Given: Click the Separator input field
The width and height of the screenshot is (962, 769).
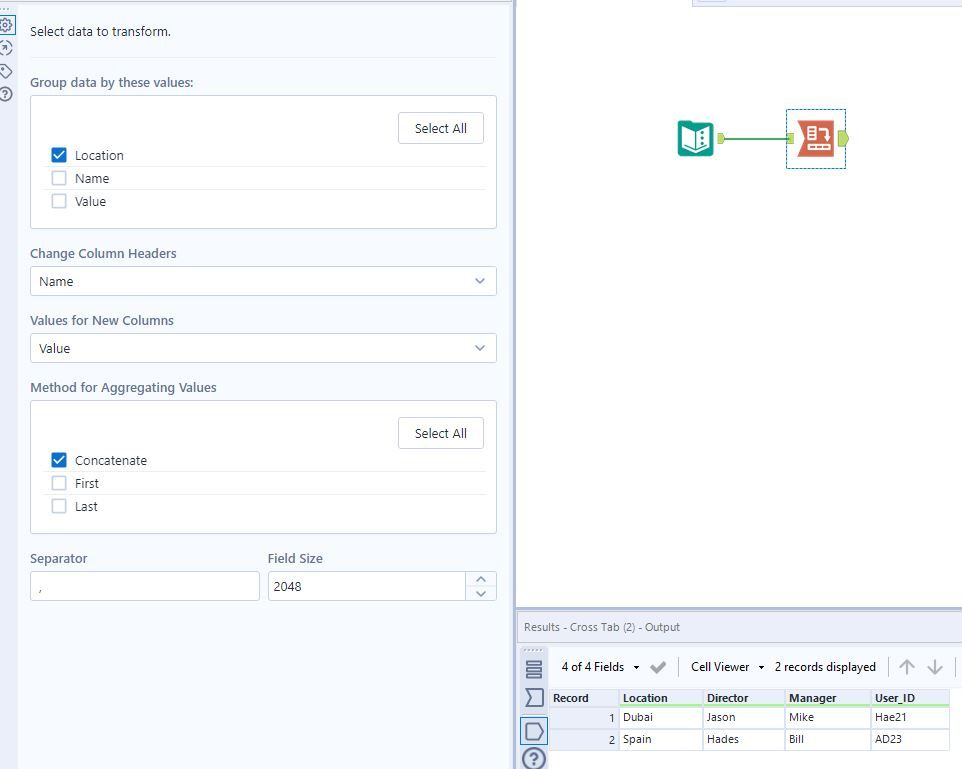Looking at the screenshot, I should point(145,586).
